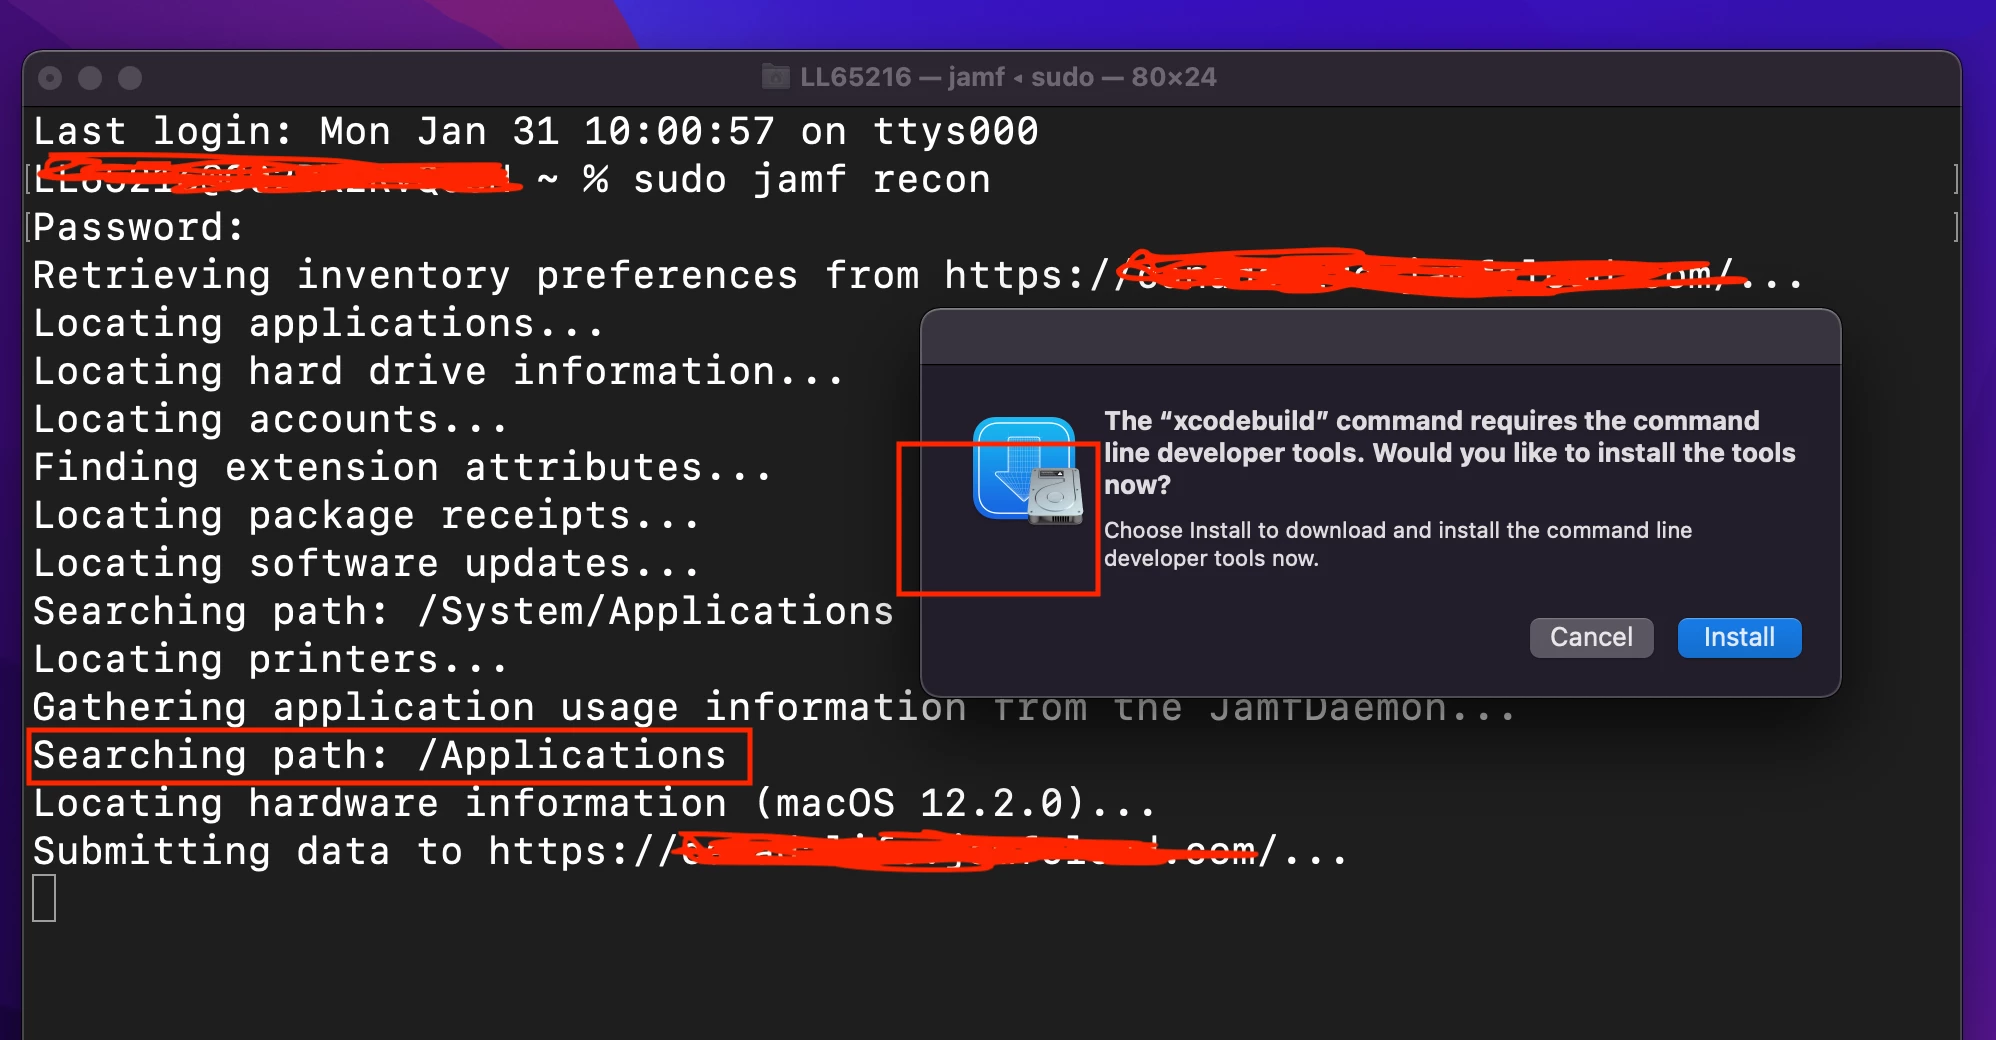Click "Gathering application usage information" line
The image size is (1996, 1040).
click(x=775, y=708)
